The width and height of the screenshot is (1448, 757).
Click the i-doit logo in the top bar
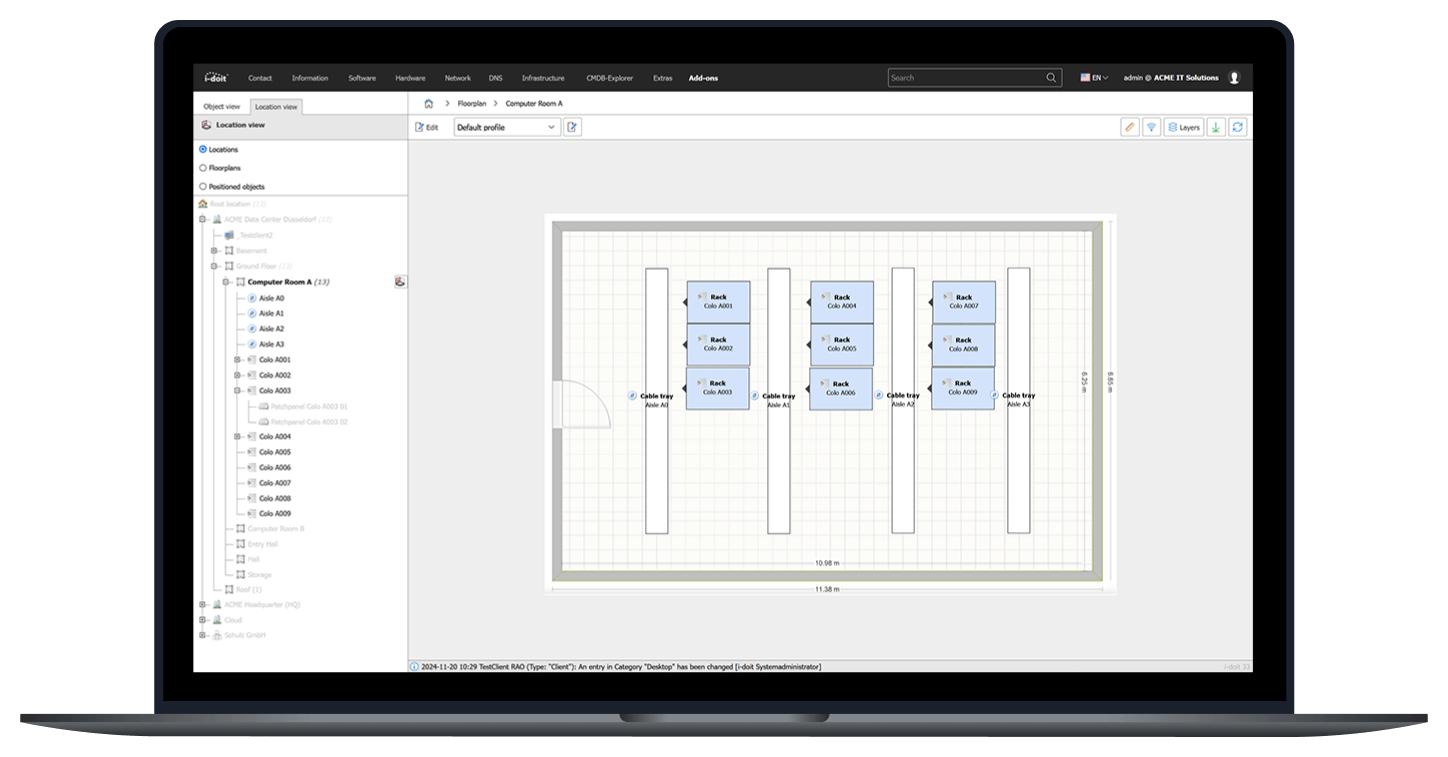pos(216,77)
